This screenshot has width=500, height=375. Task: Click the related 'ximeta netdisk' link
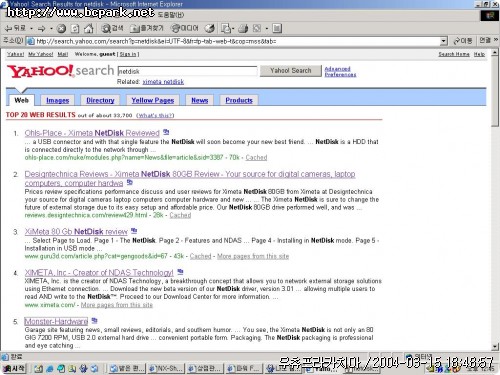[x=163, y=82]
